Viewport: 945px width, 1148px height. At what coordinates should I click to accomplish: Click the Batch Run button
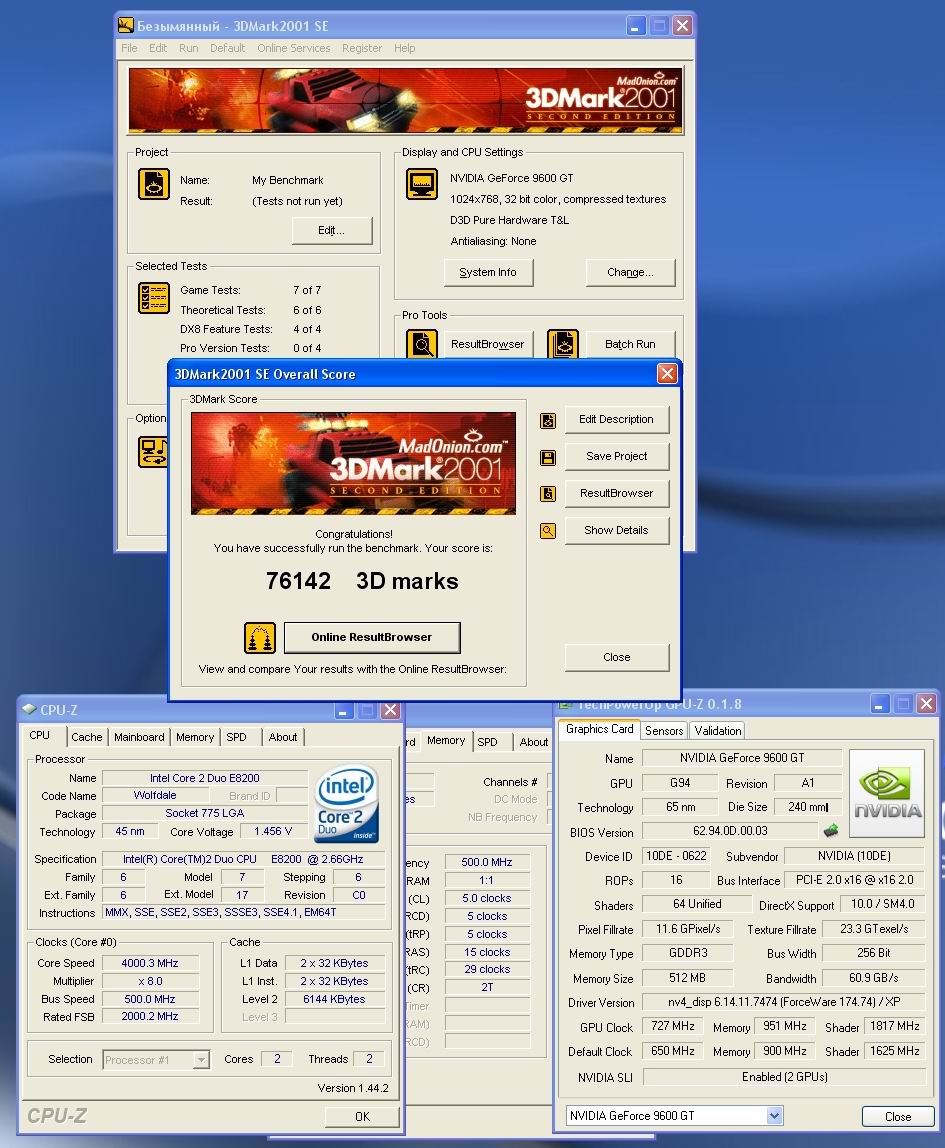630,344
